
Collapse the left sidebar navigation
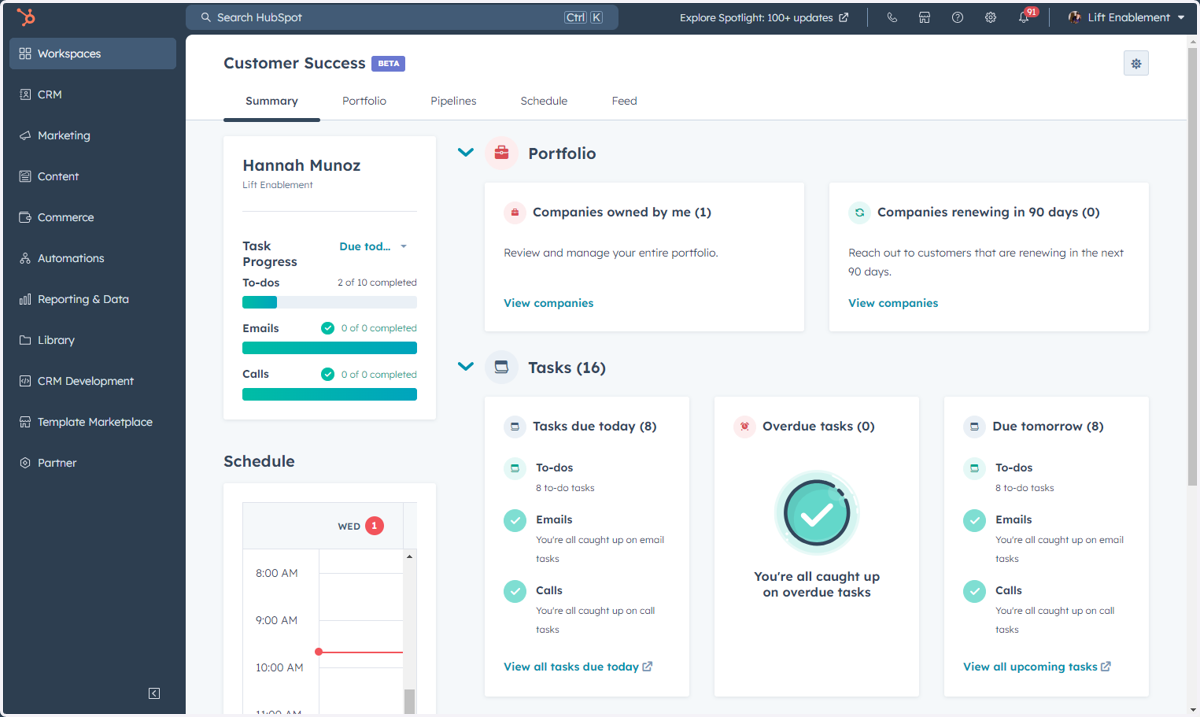[154, 693]
